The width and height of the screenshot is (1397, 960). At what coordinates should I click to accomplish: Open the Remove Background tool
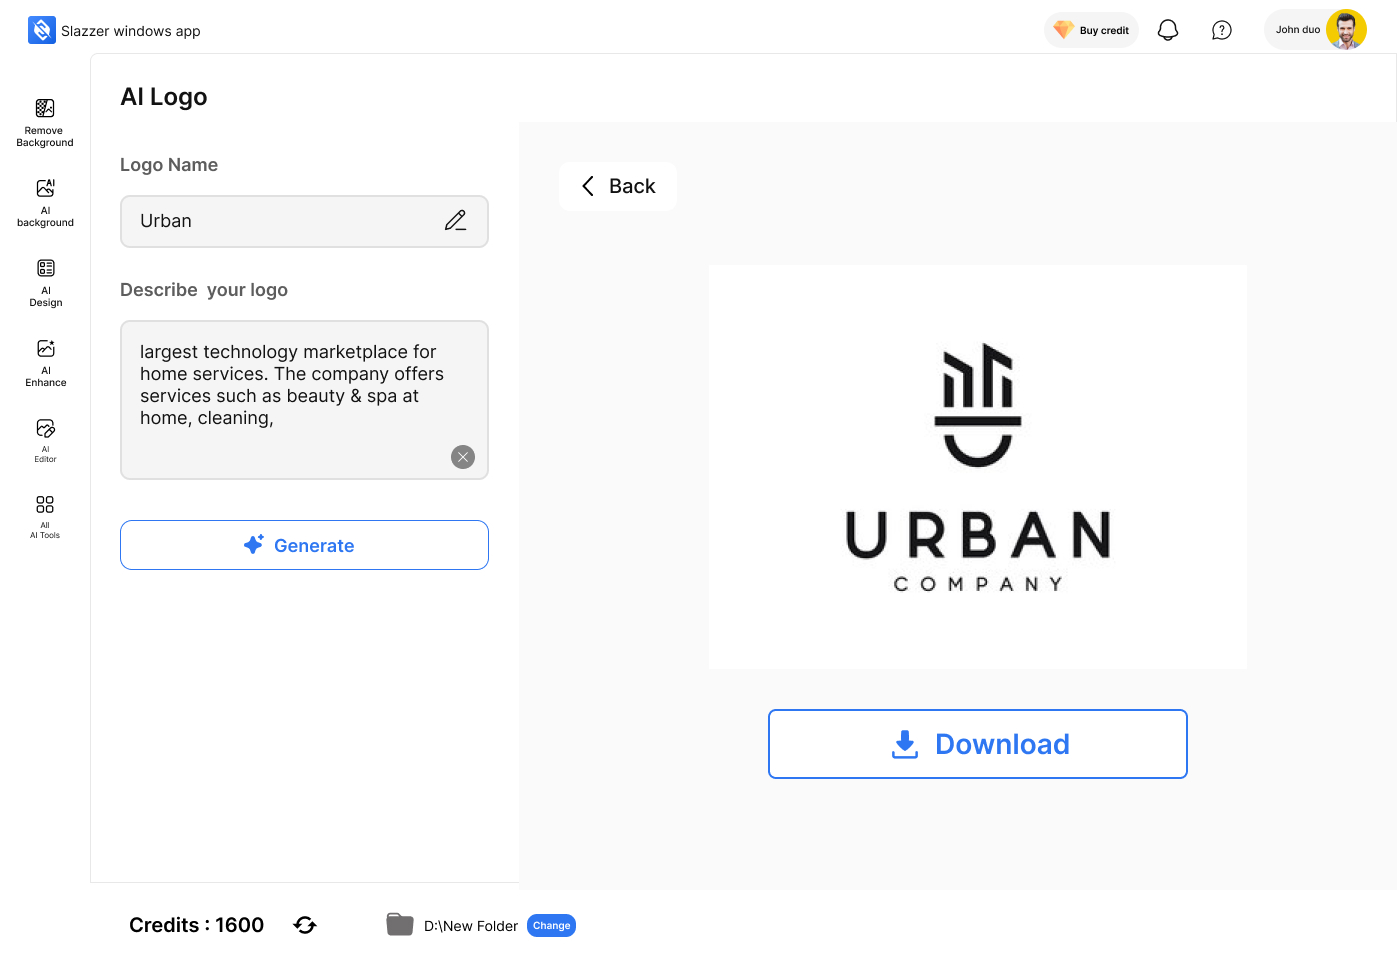tap(45, 123)
